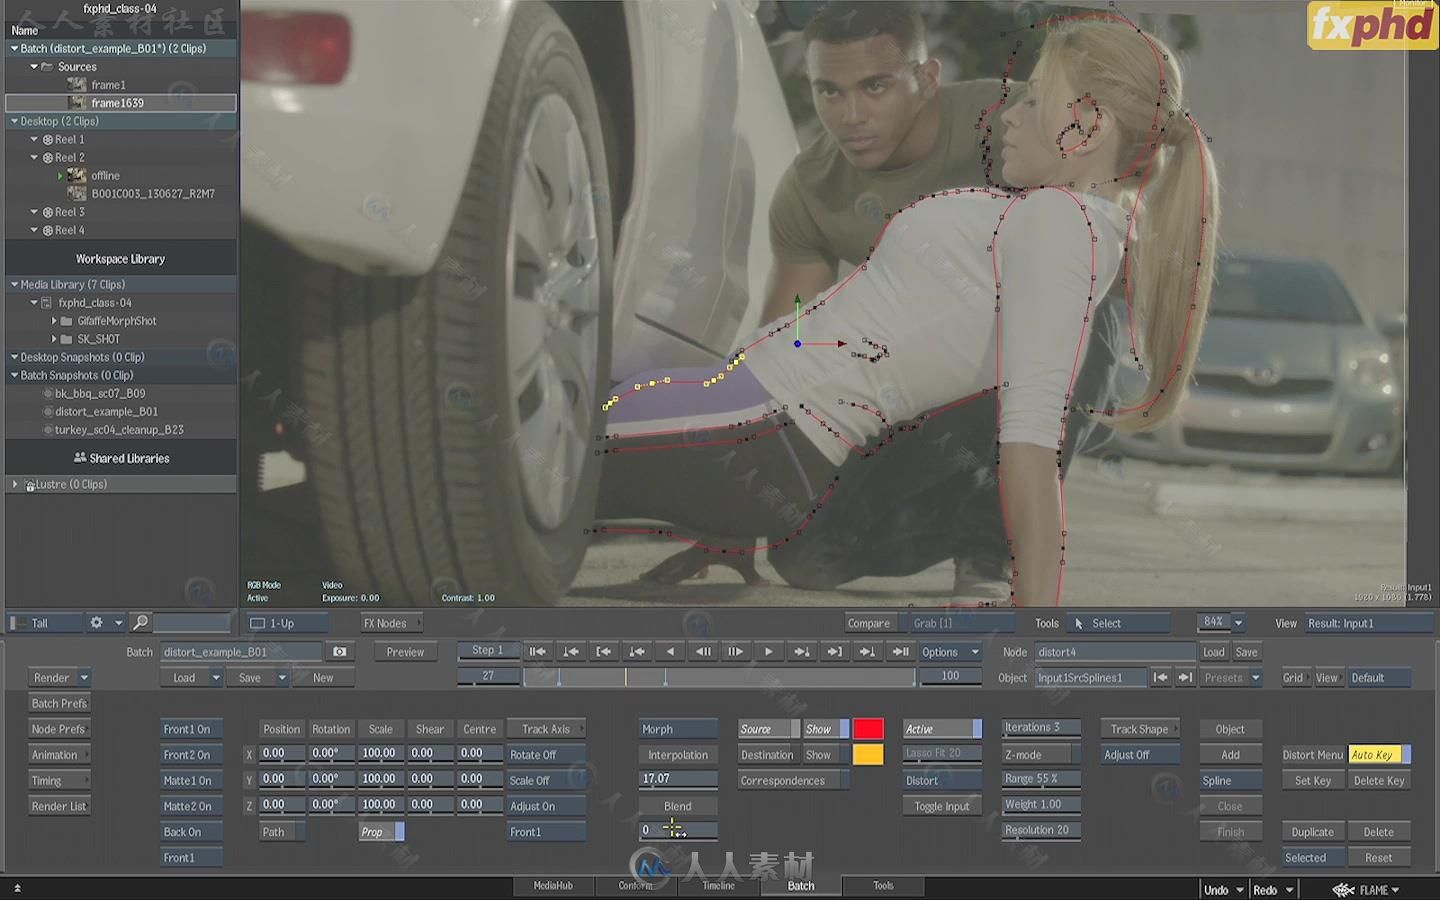Click the Interpolation value field 17.07
The image size is (1440, 900).
click(x=678, y=778)
